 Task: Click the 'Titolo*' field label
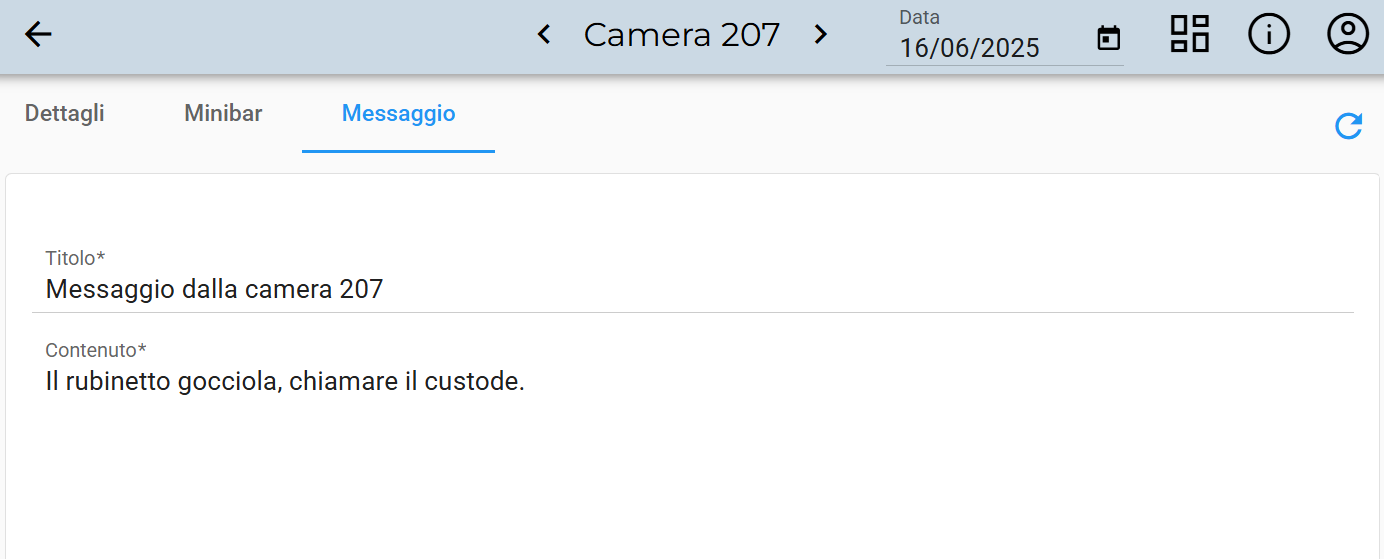pyautogui.click(x=75, y=258)
